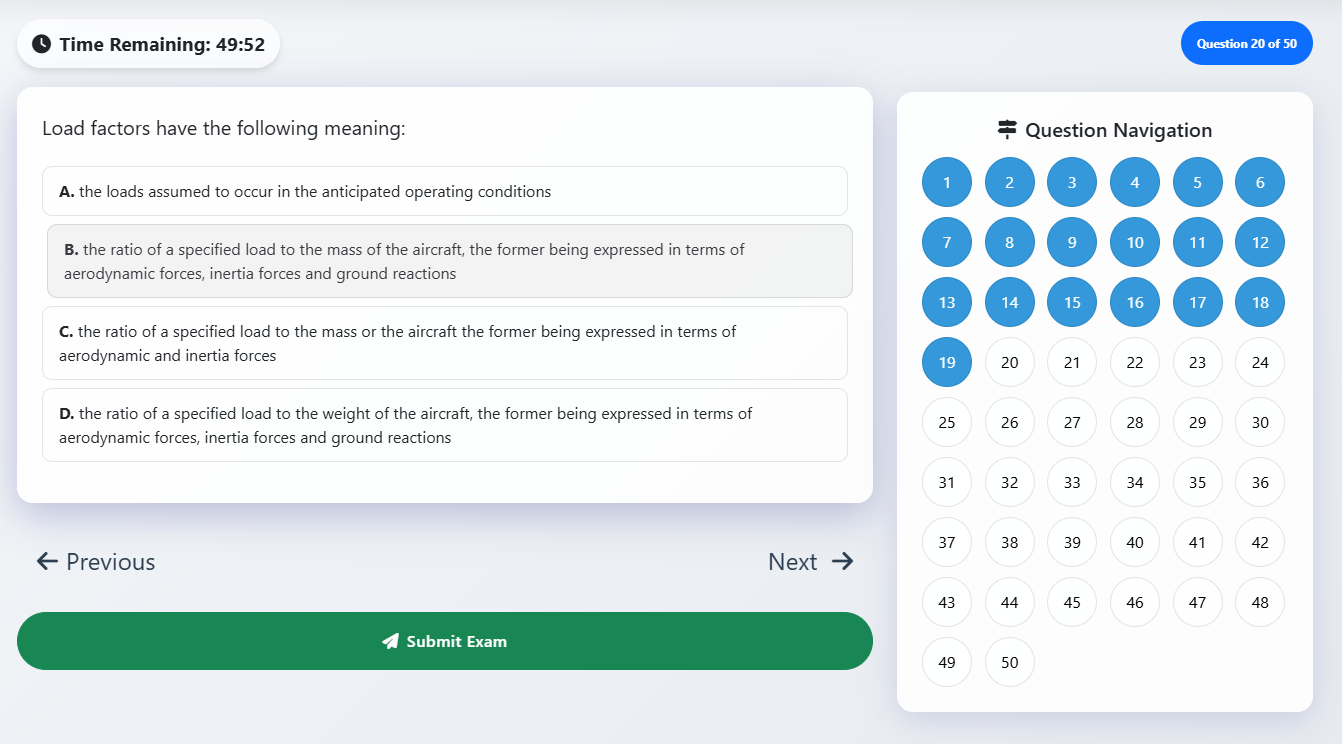The height and width of the screenshot is (744, 1342).
Task: Jump to question 1 in navigation
Action: (x=947, y=182)
